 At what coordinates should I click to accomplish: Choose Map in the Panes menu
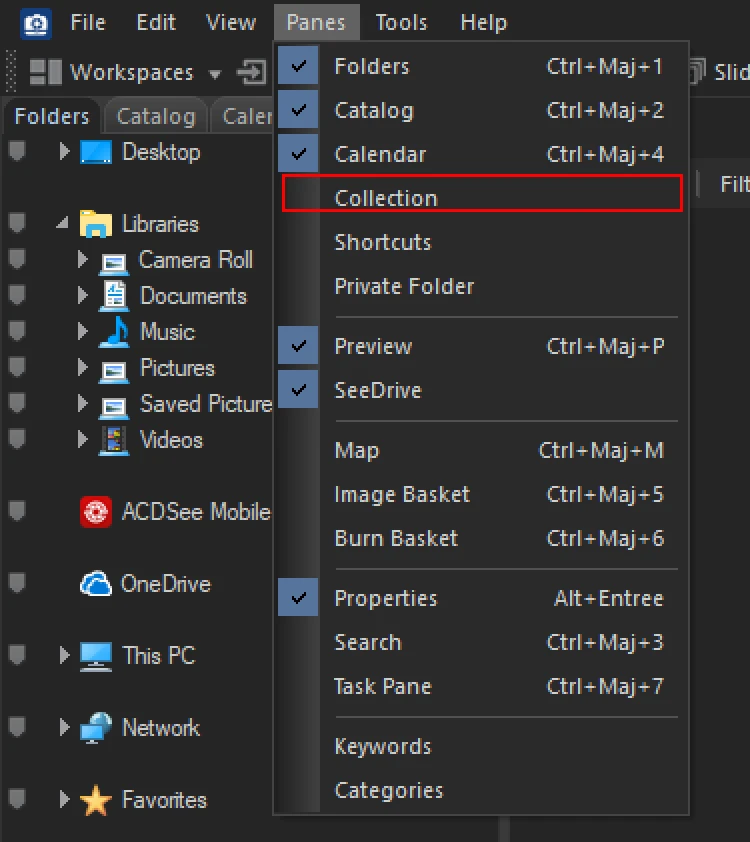[482, 450]
